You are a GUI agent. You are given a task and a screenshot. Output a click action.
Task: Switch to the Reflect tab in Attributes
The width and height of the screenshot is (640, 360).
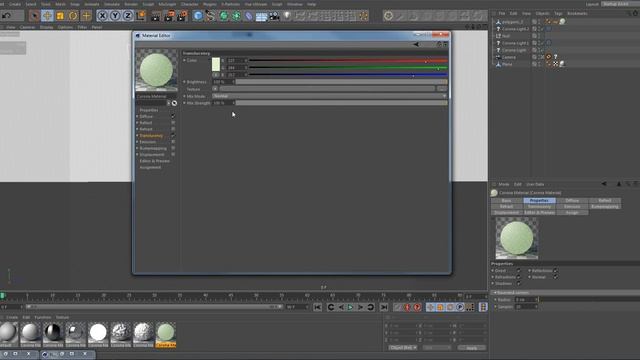click(x=604, y=200)
